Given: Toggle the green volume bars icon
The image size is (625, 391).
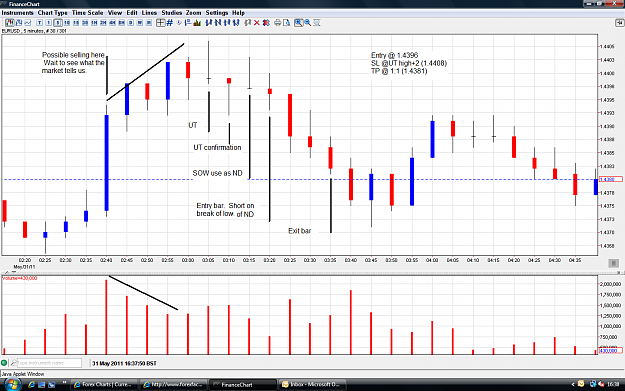Looking at the screenshot, I should (197, 23).
